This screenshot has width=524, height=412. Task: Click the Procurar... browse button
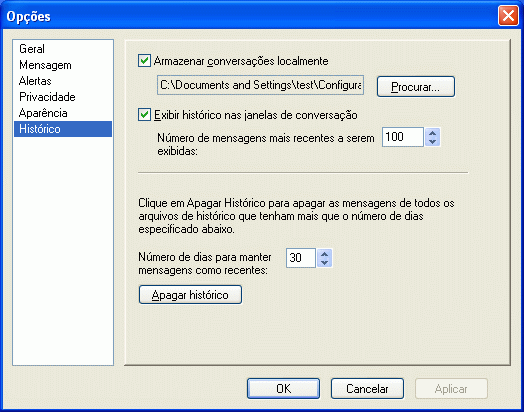click(416, 87)
